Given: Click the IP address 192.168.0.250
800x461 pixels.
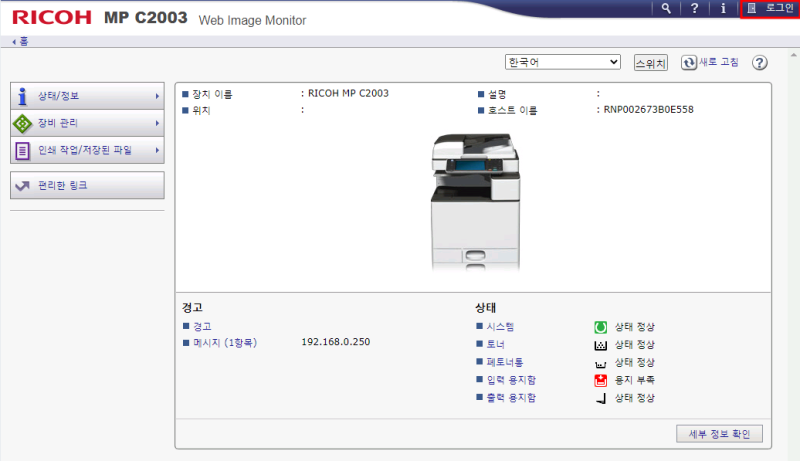Looking at the screenshot, I should [x=336, y=342].
